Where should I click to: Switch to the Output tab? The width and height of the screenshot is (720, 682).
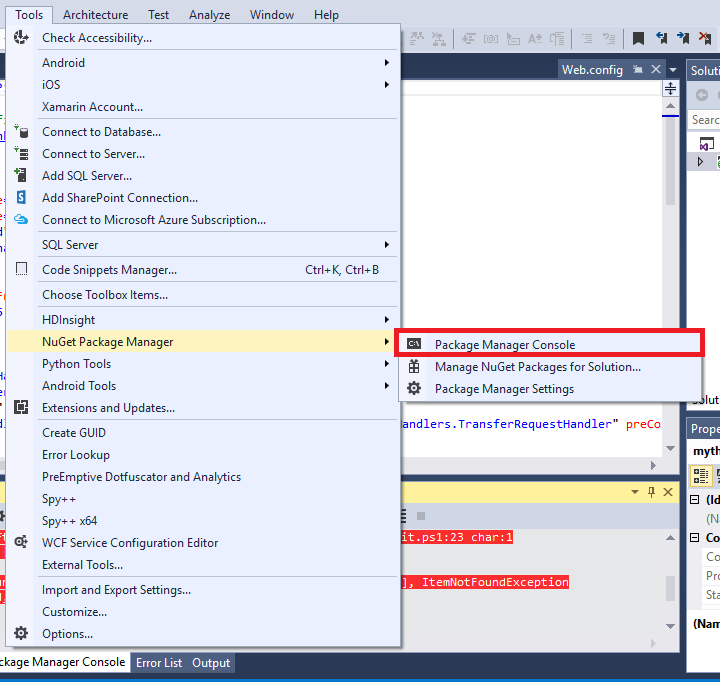click(x=211, y=662)
